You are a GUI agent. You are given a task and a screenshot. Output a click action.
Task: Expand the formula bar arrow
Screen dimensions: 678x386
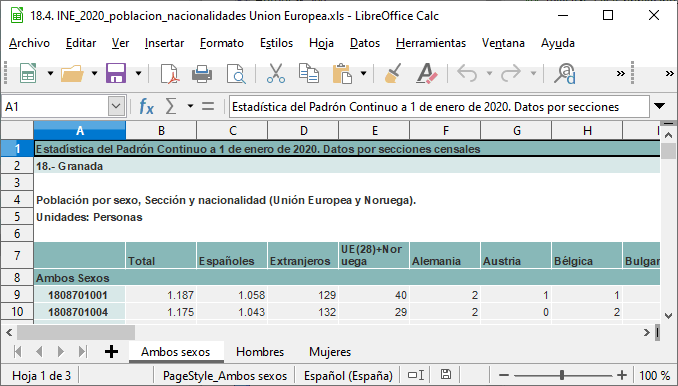[x=659, y=106]
